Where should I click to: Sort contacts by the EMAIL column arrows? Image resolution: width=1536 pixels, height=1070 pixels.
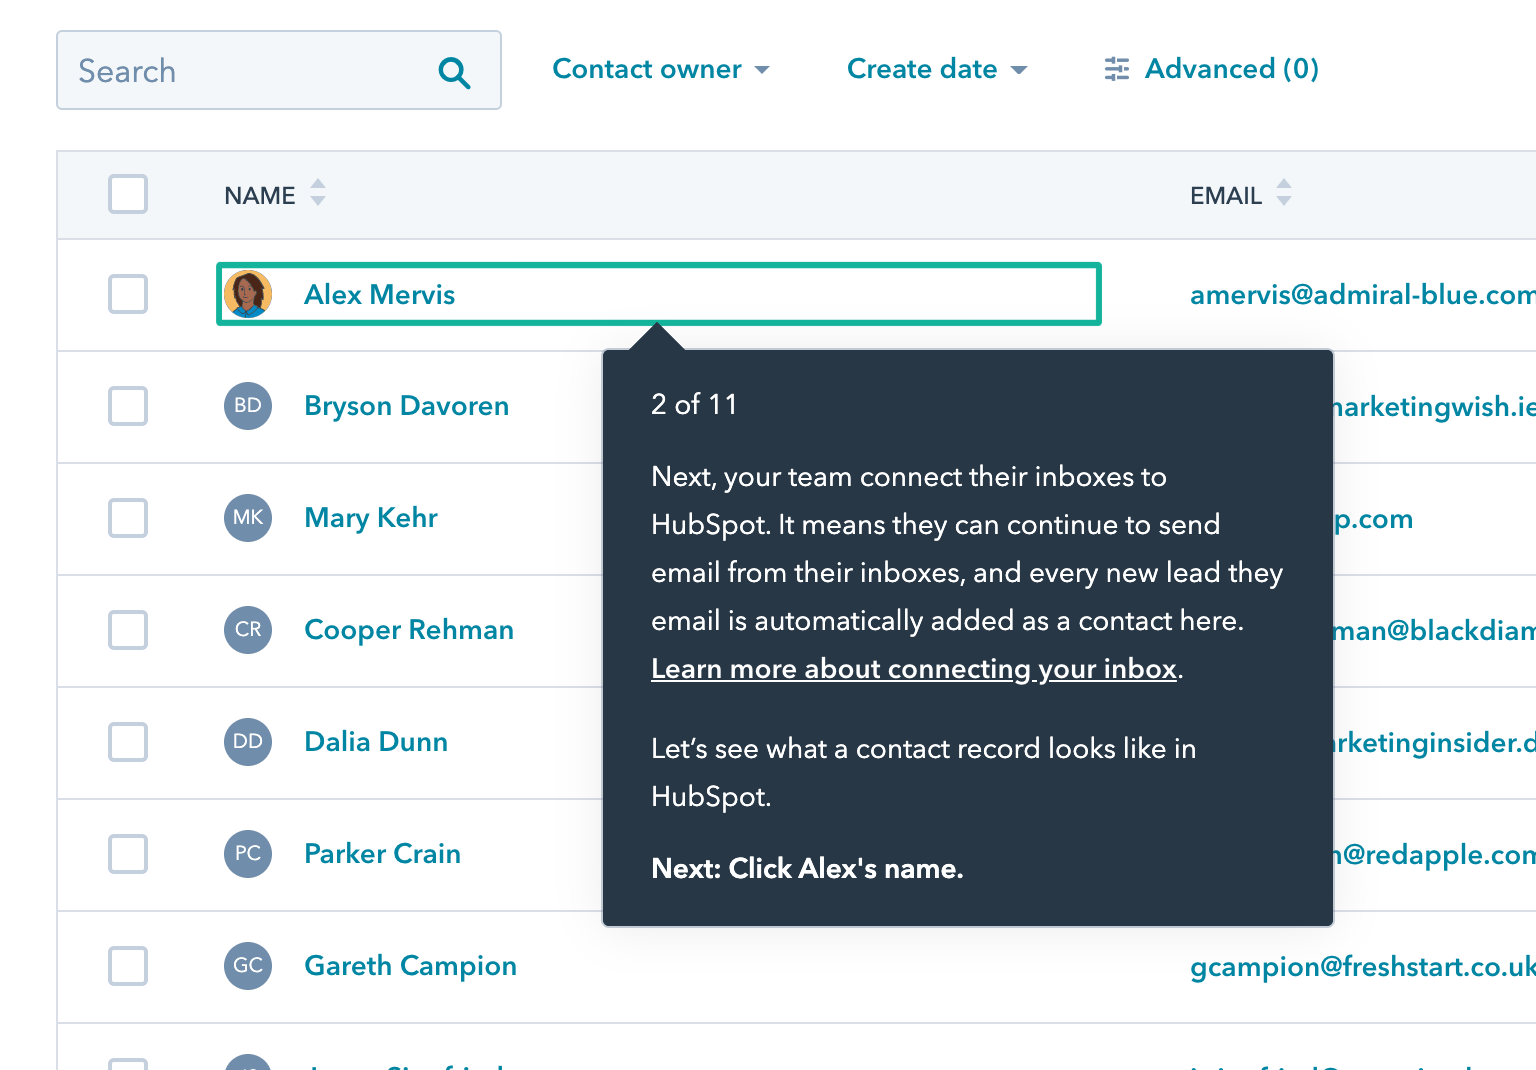point(1283,194)
